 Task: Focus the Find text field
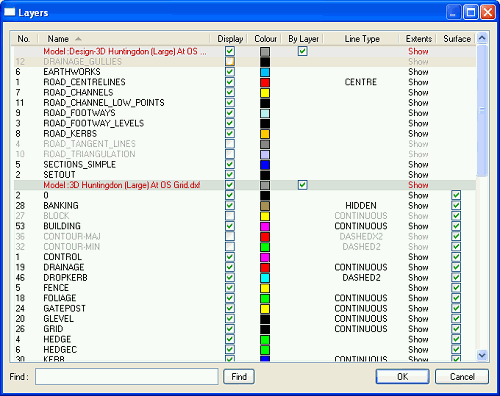(127, 377)
